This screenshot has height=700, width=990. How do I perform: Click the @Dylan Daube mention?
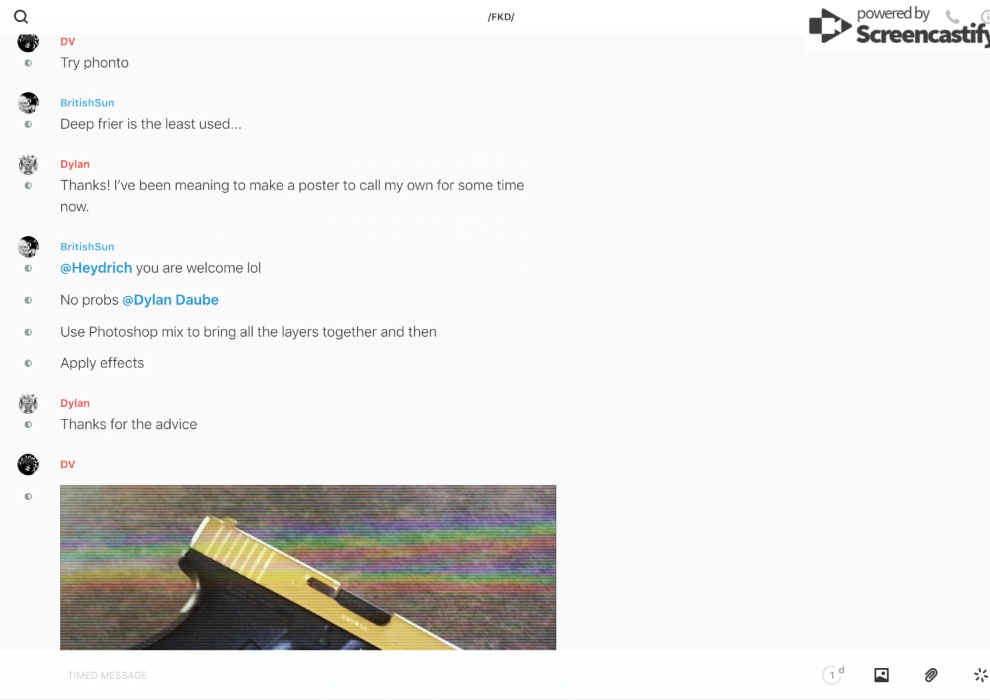(x=170, y=300)
